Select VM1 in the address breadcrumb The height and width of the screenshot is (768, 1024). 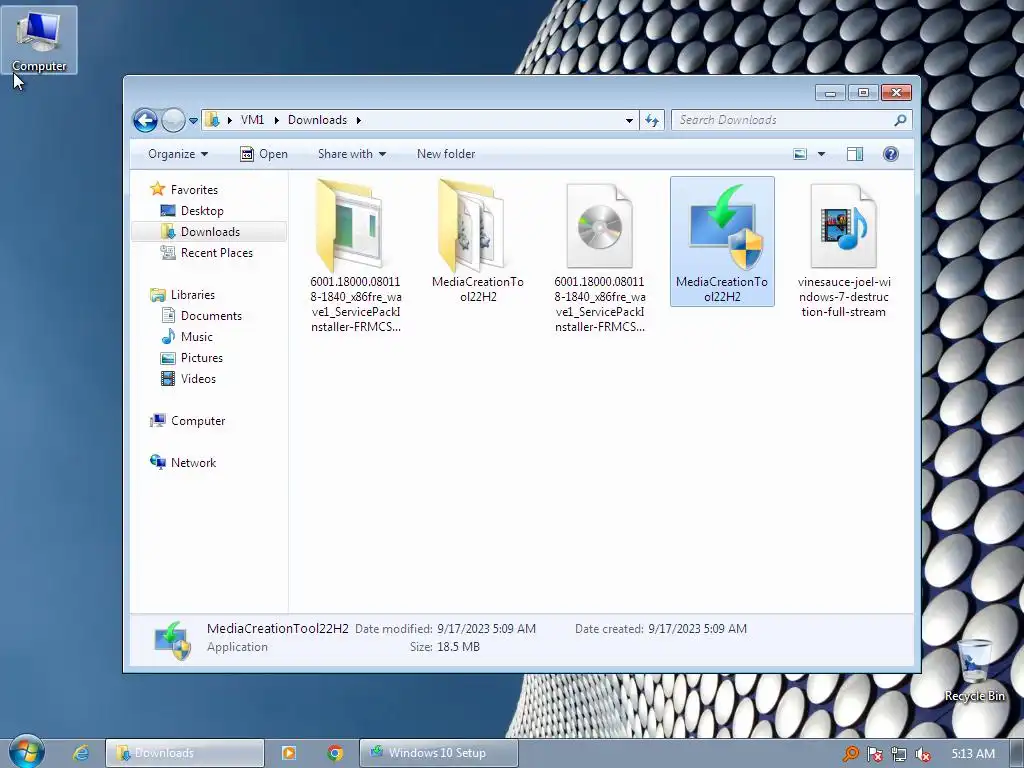tap(252, 120)
